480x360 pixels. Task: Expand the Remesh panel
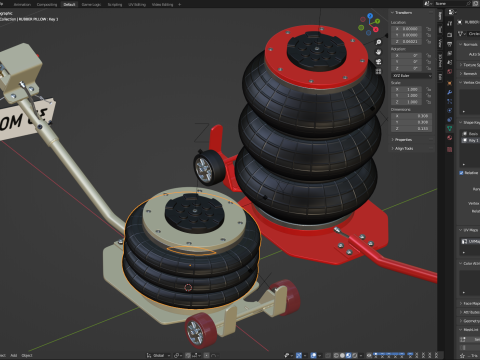point(469,73)
